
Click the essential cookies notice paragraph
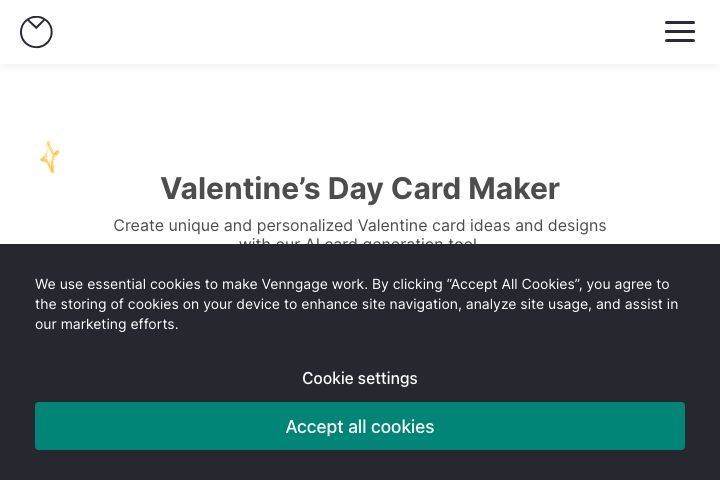[357, 304]
